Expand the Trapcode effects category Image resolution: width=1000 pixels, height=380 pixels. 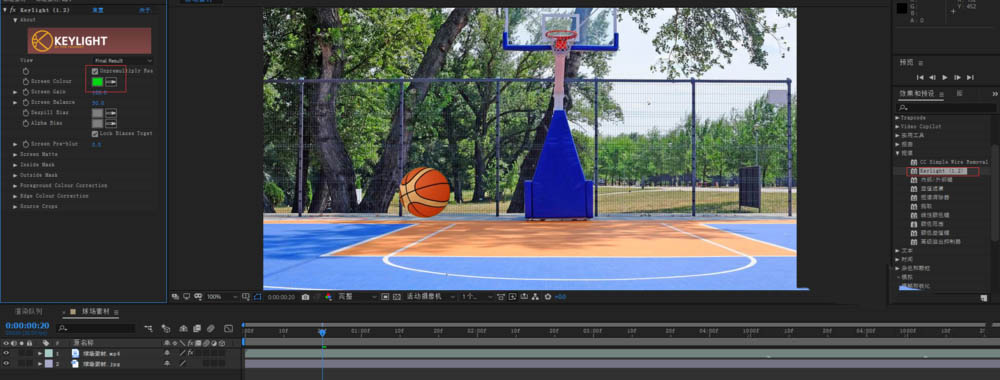pos(898,118)
